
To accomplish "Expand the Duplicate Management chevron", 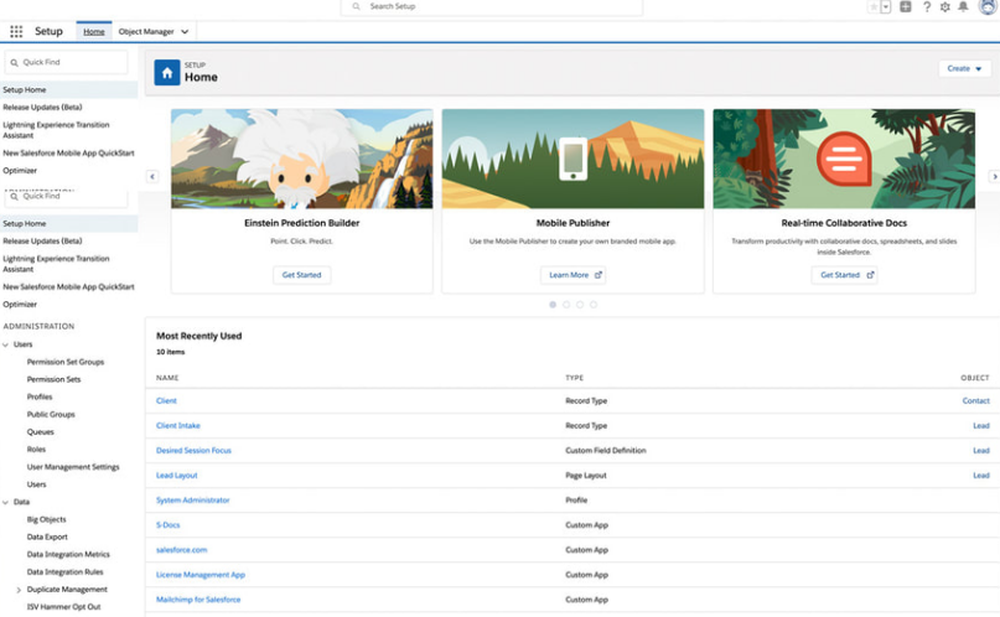I will click(18, 590).
